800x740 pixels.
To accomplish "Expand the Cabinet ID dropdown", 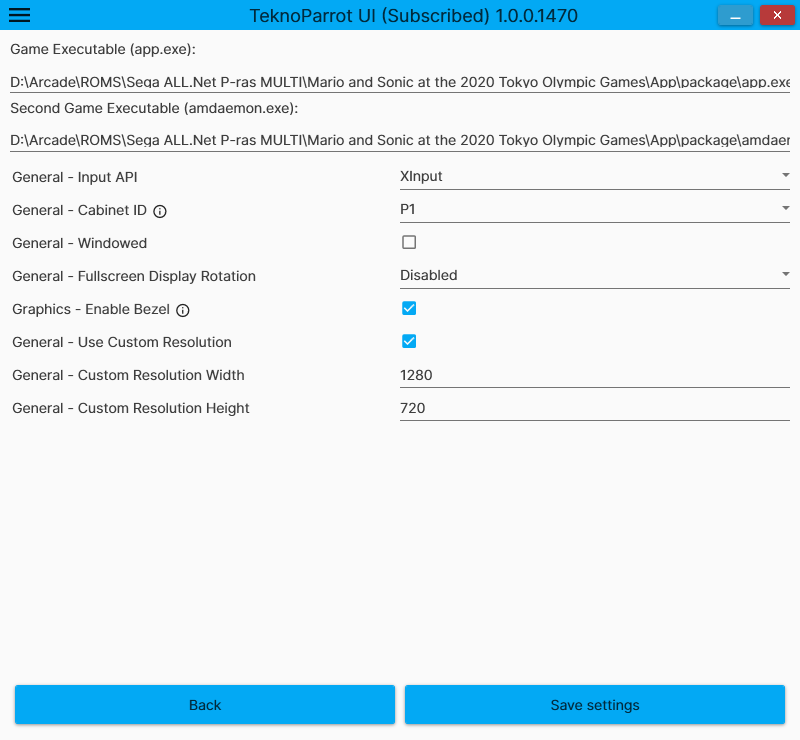I will [x=594, y=210].
